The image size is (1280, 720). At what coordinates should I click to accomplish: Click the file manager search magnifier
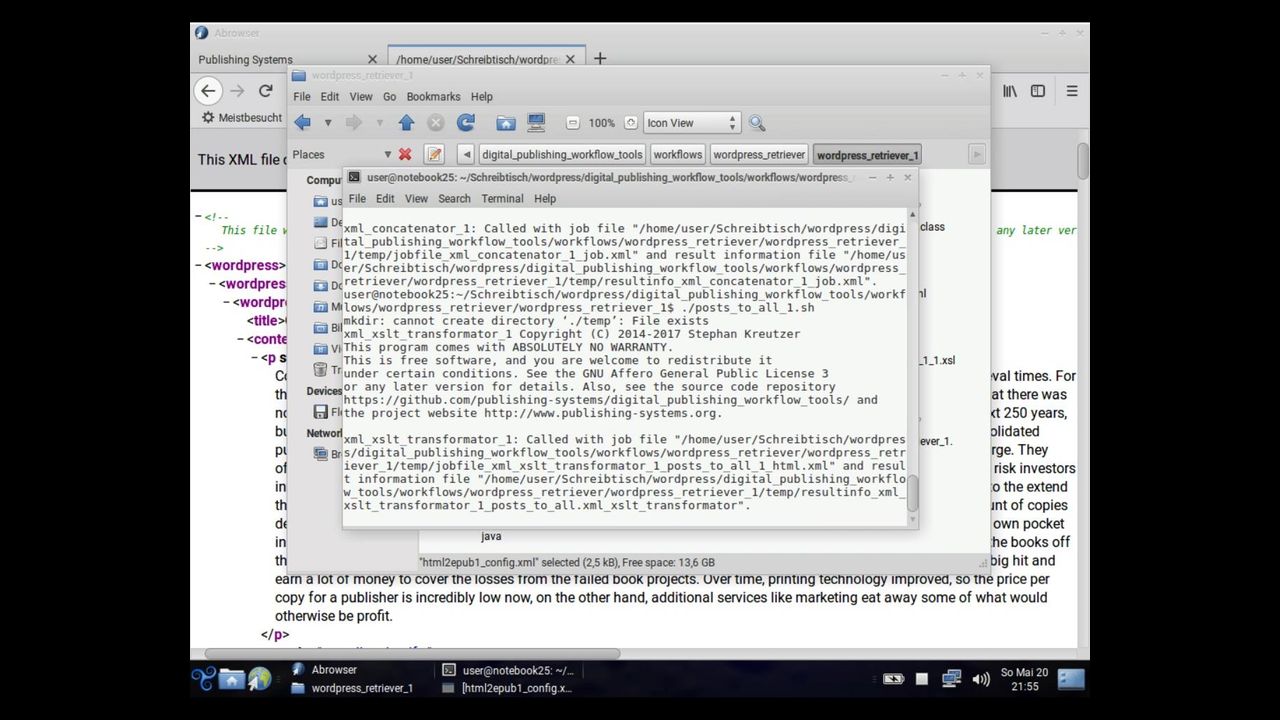757,123
